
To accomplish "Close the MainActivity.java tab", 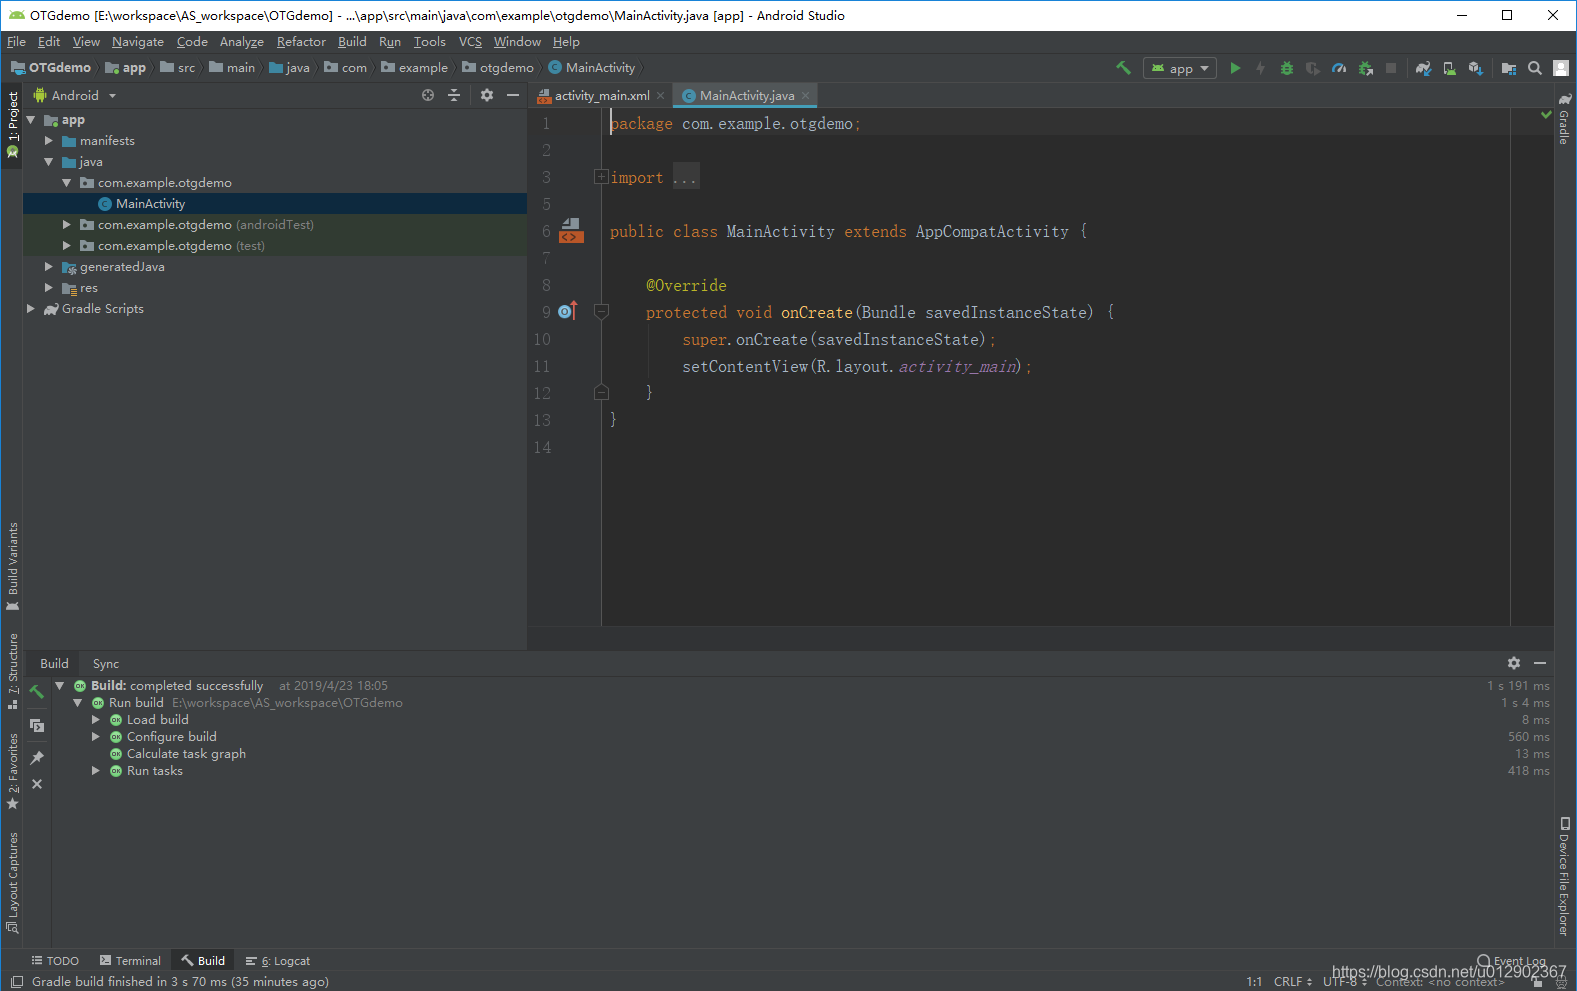I will [806, 96].
